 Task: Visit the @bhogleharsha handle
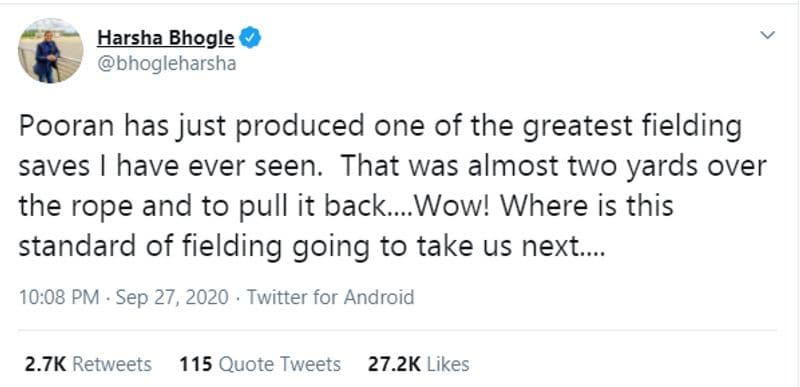point(166,65)
